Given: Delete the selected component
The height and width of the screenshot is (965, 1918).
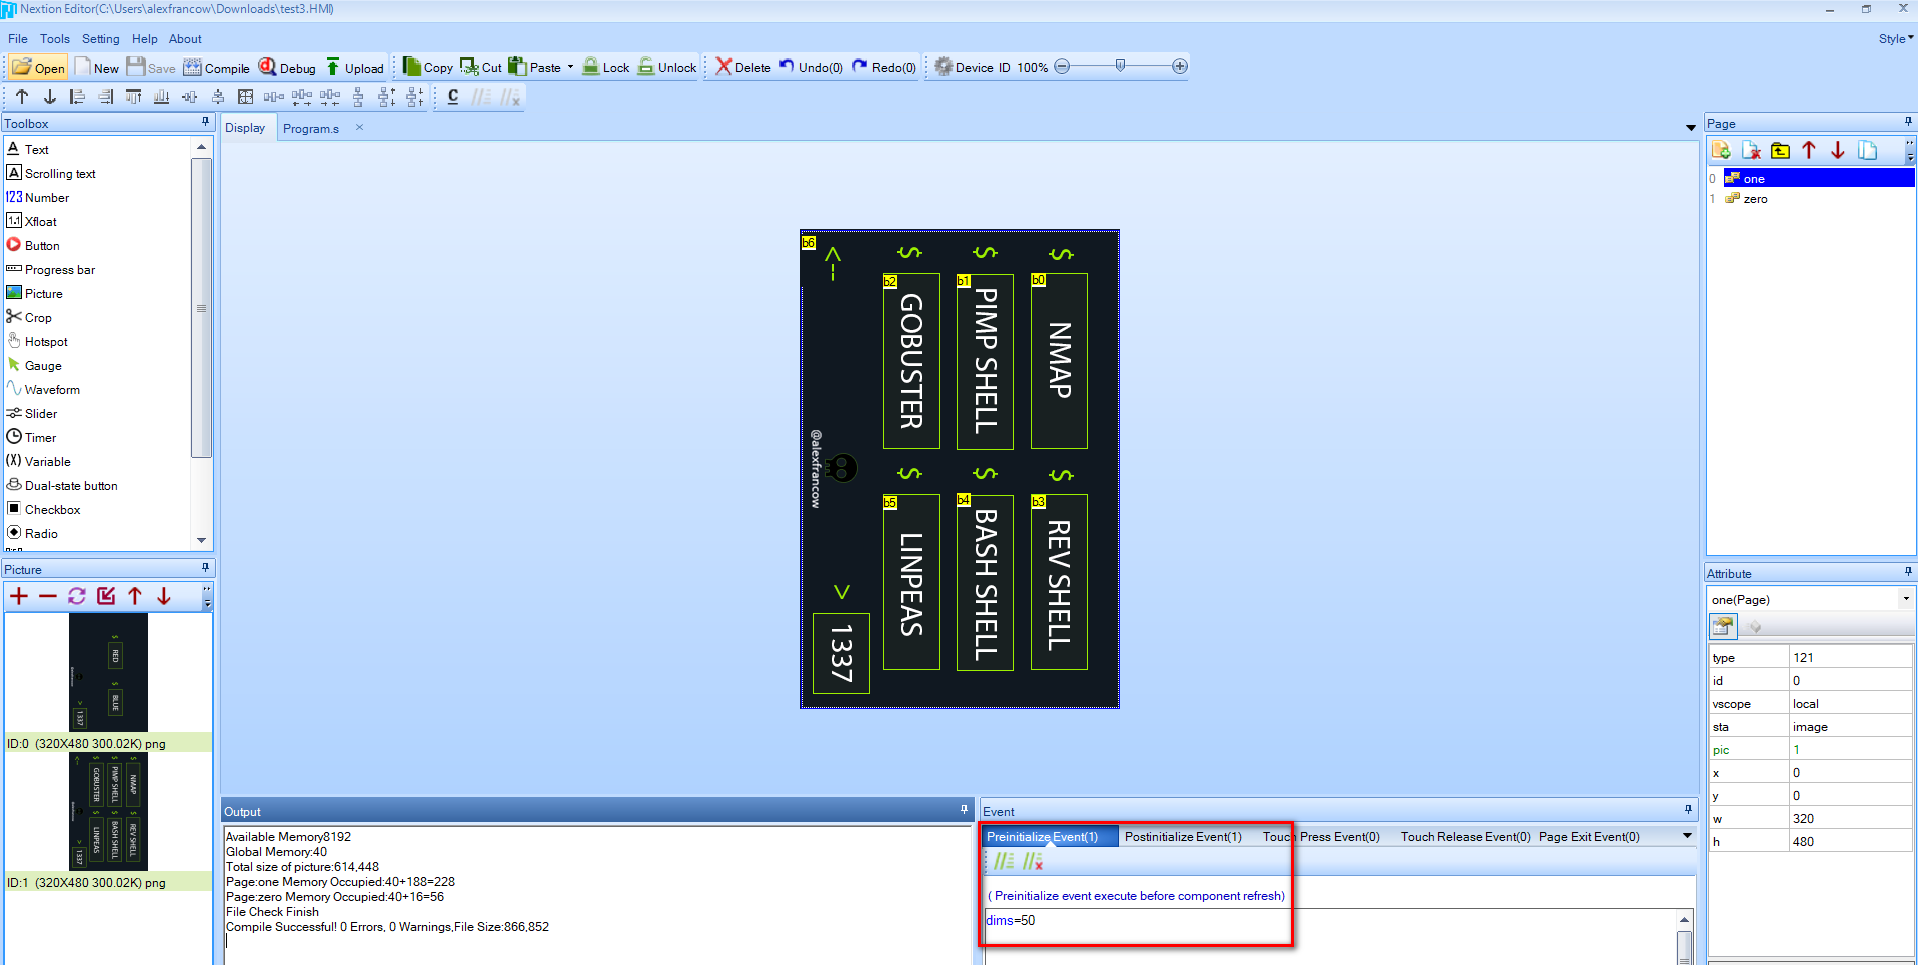Looking at the screenshot, I should coord(743,67).
